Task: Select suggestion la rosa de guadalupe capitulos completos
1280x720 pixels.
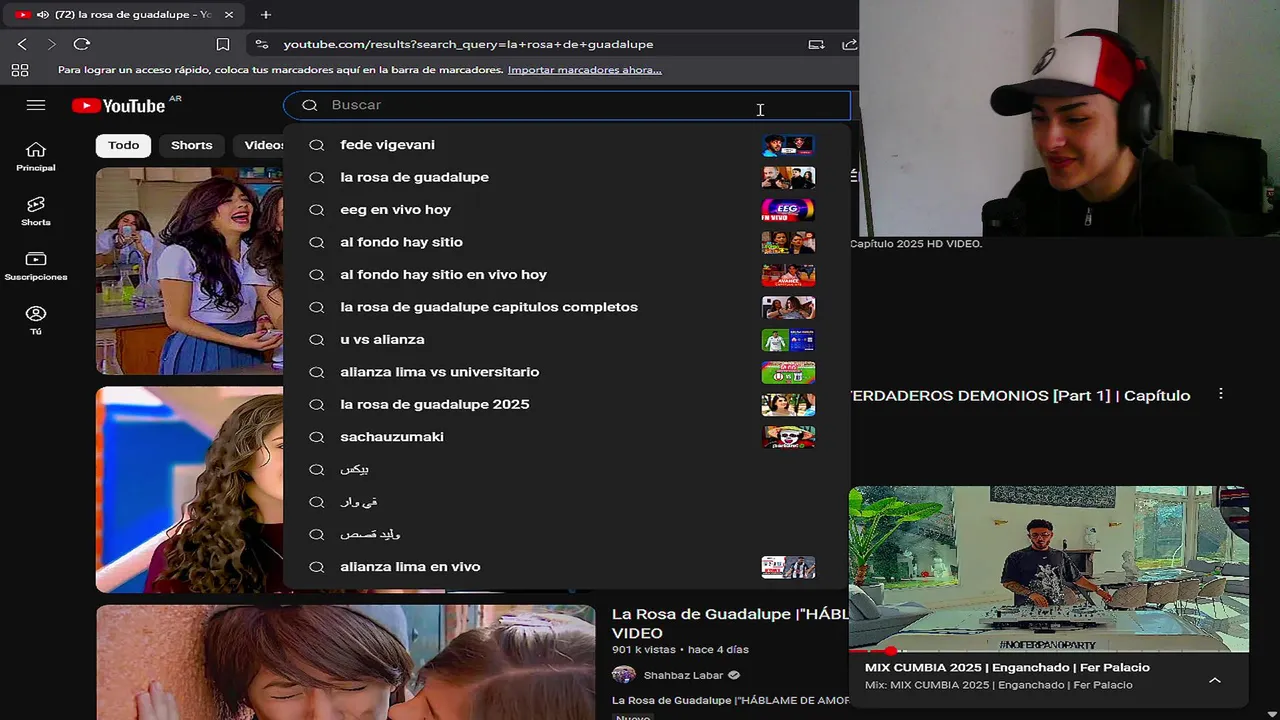Action: click(x=567, y=307)
